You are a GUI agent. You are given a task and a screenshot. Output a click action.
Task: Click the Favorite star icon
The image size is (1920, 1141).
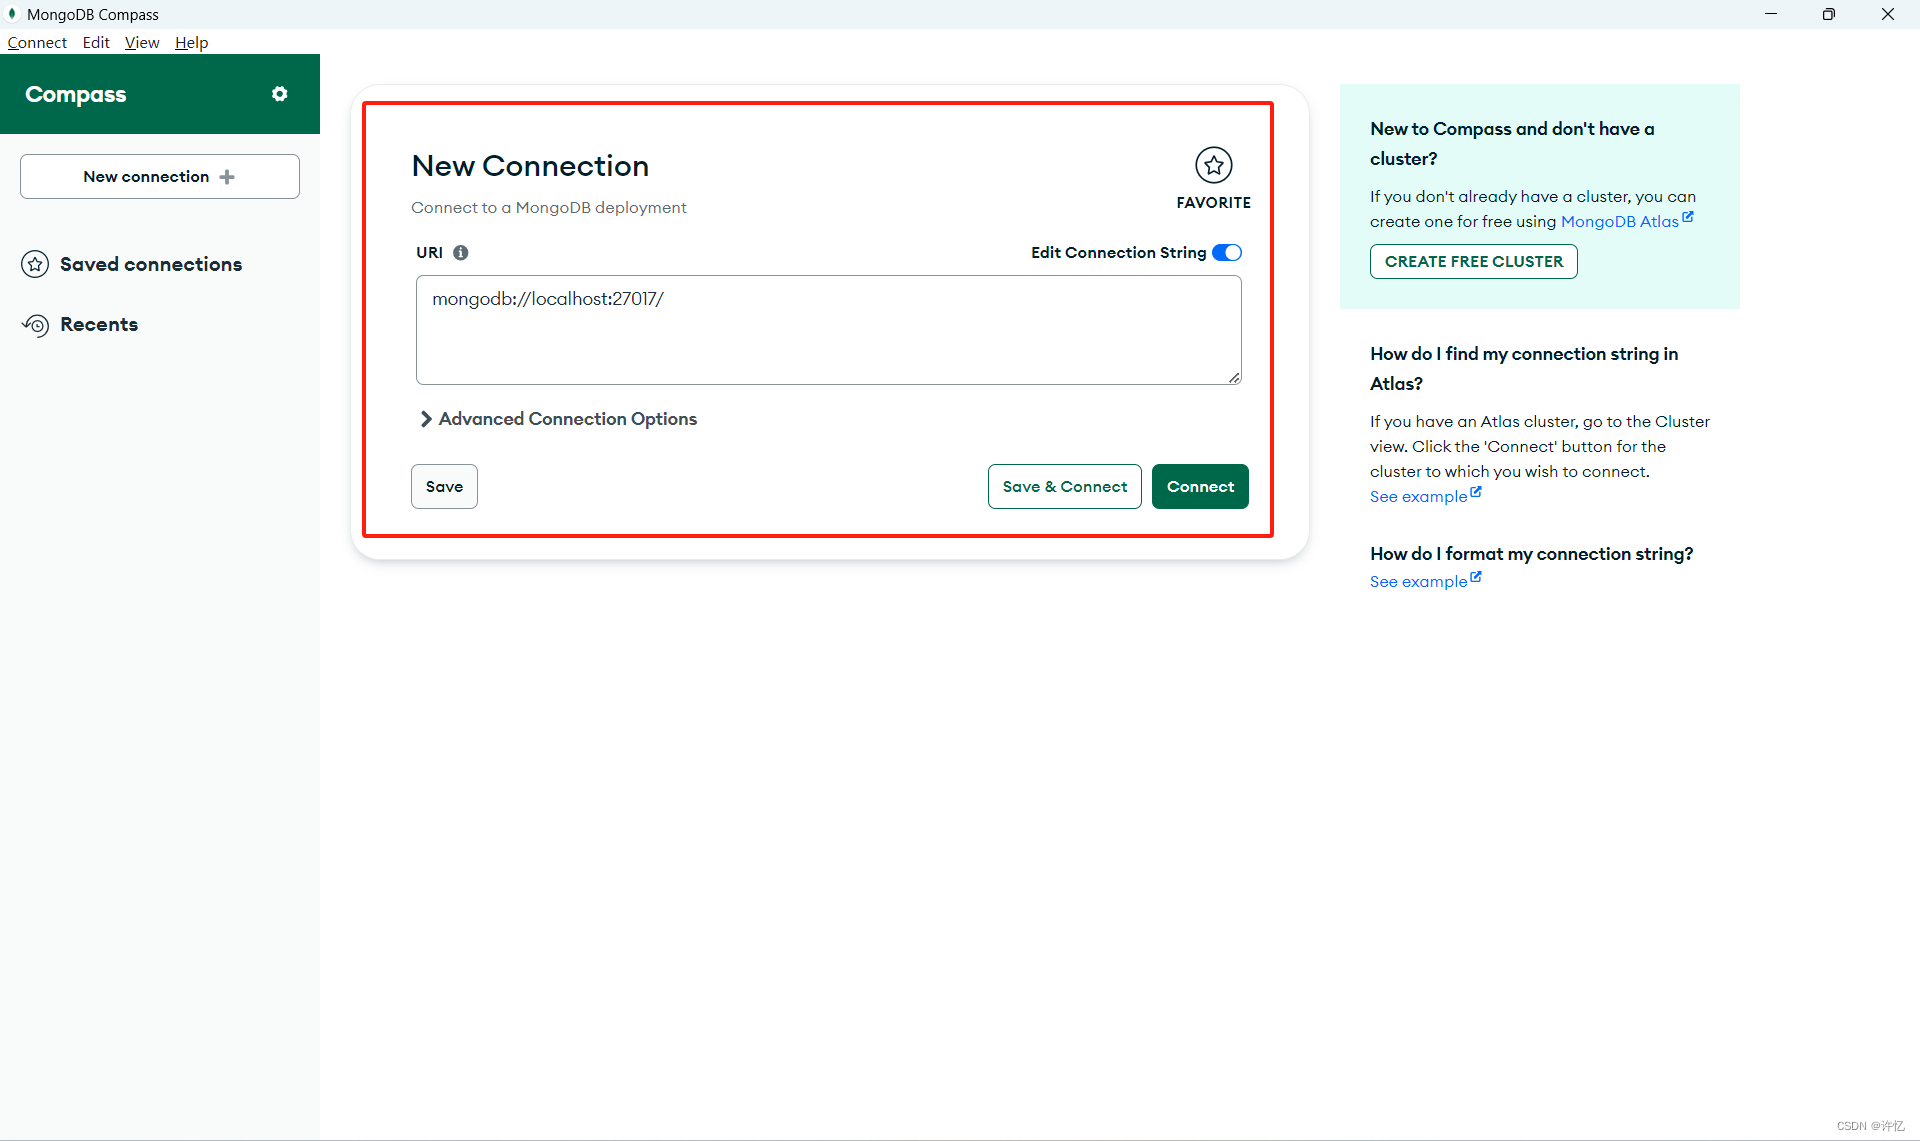1213,165
